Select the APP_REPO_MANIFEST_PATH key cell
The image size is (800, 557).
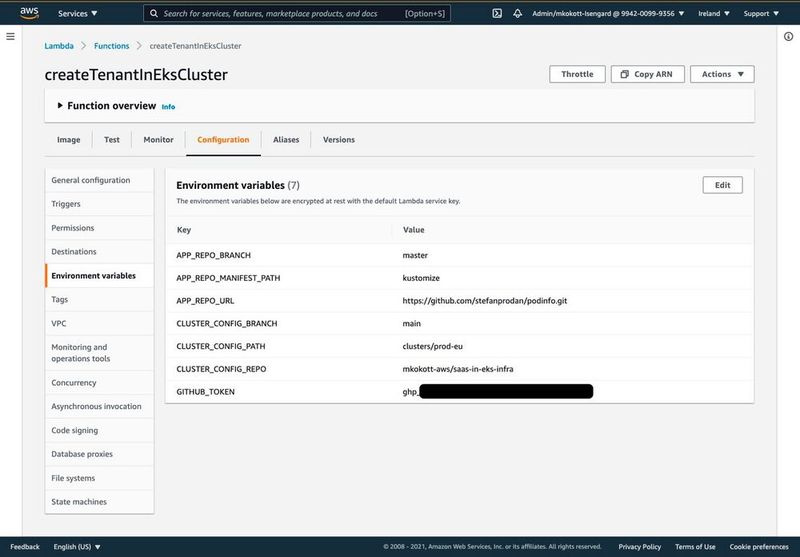[228, 278]
